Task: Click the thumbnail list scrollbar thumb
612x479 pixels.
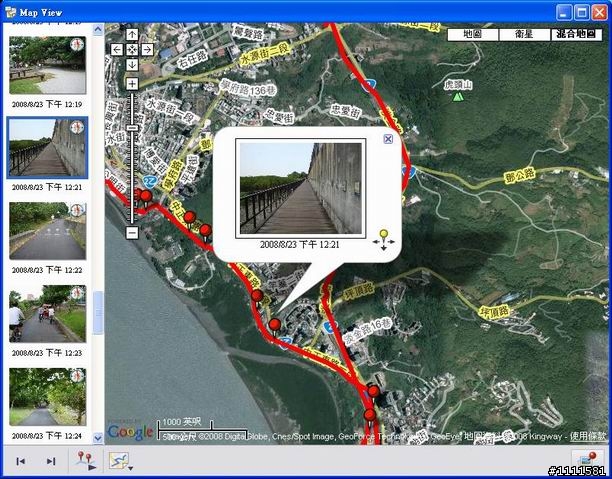Action: coord(98,312)
